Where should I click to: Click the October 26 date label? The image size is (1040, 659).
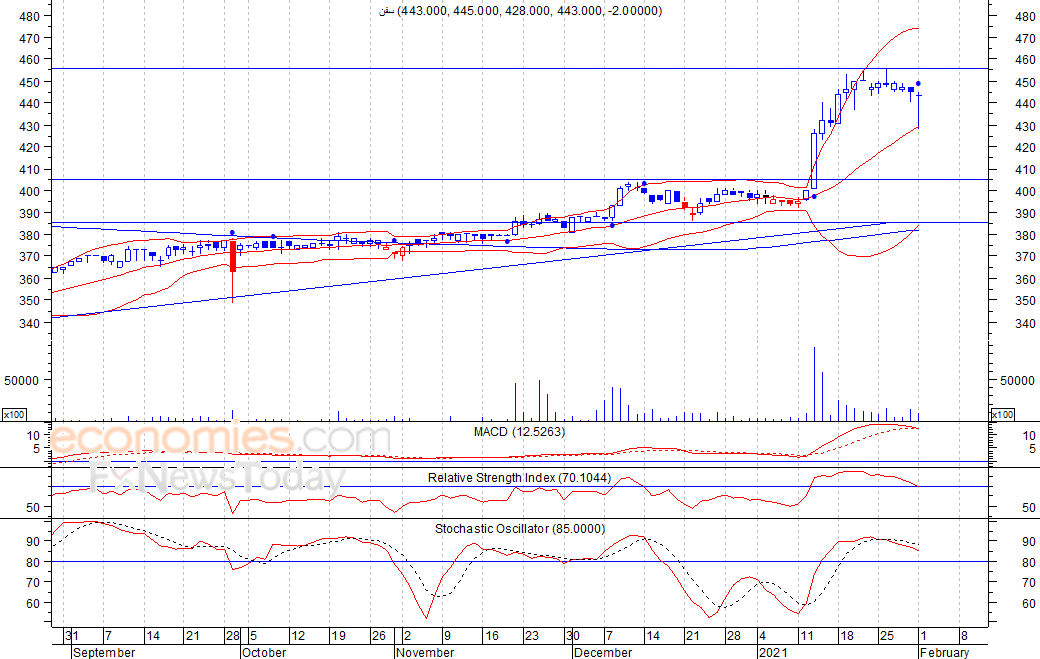(379, 636)
